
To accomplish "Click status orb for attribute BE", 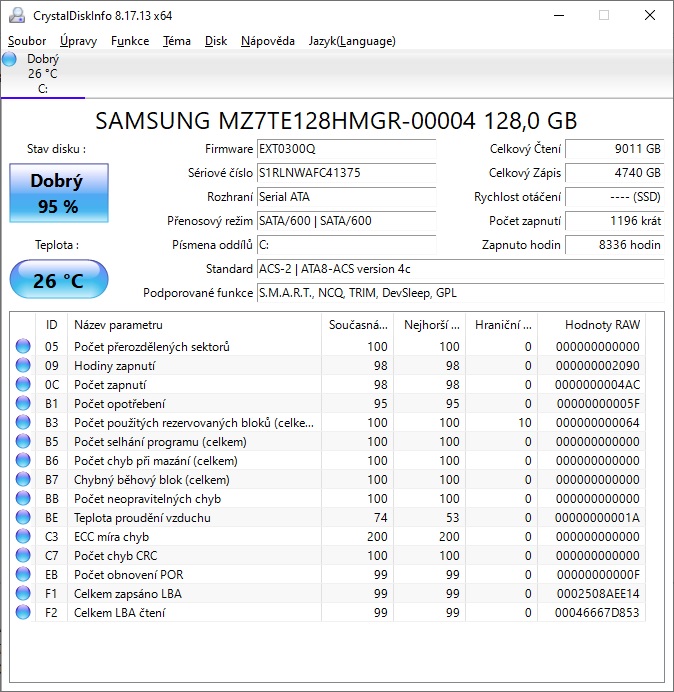I will coord(23,517).
